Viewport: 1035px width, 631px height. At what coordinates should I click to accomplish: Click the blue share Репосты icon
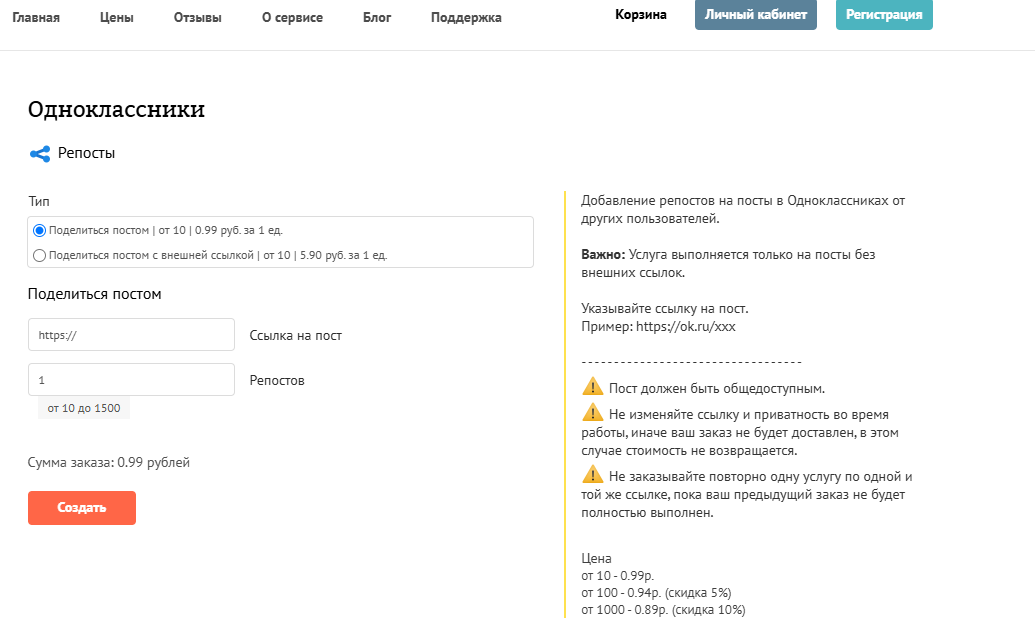click(40, 154)
